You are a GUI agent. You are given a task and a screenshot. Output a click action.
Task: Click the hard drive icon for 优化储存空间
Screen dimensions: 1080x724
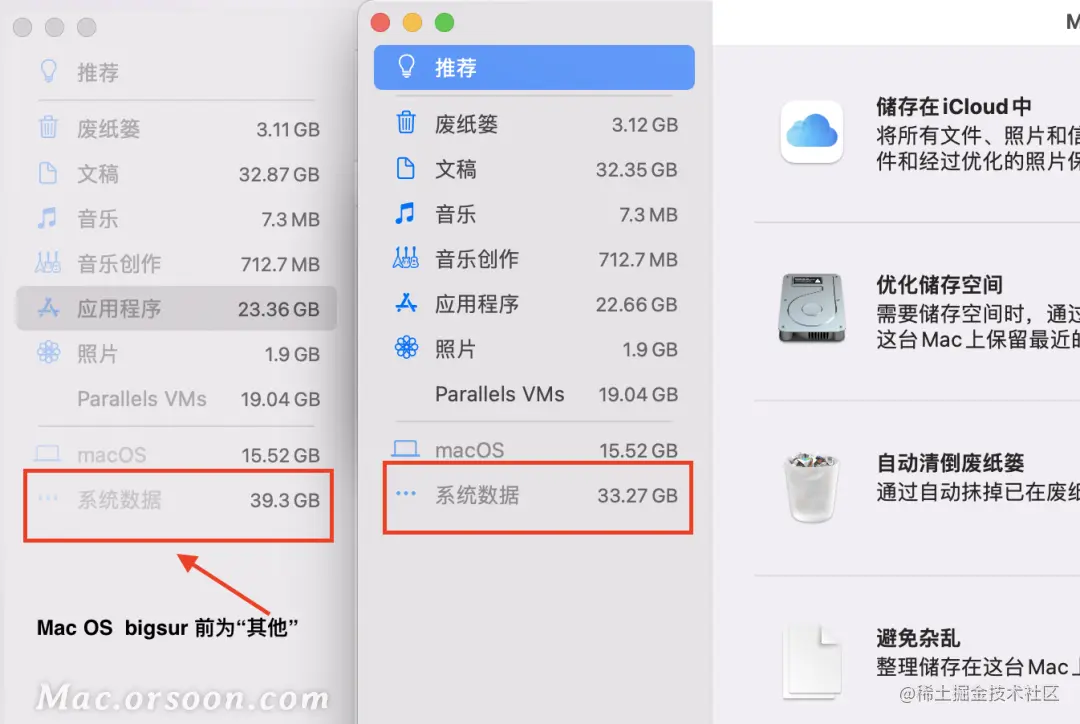[811, 309]
